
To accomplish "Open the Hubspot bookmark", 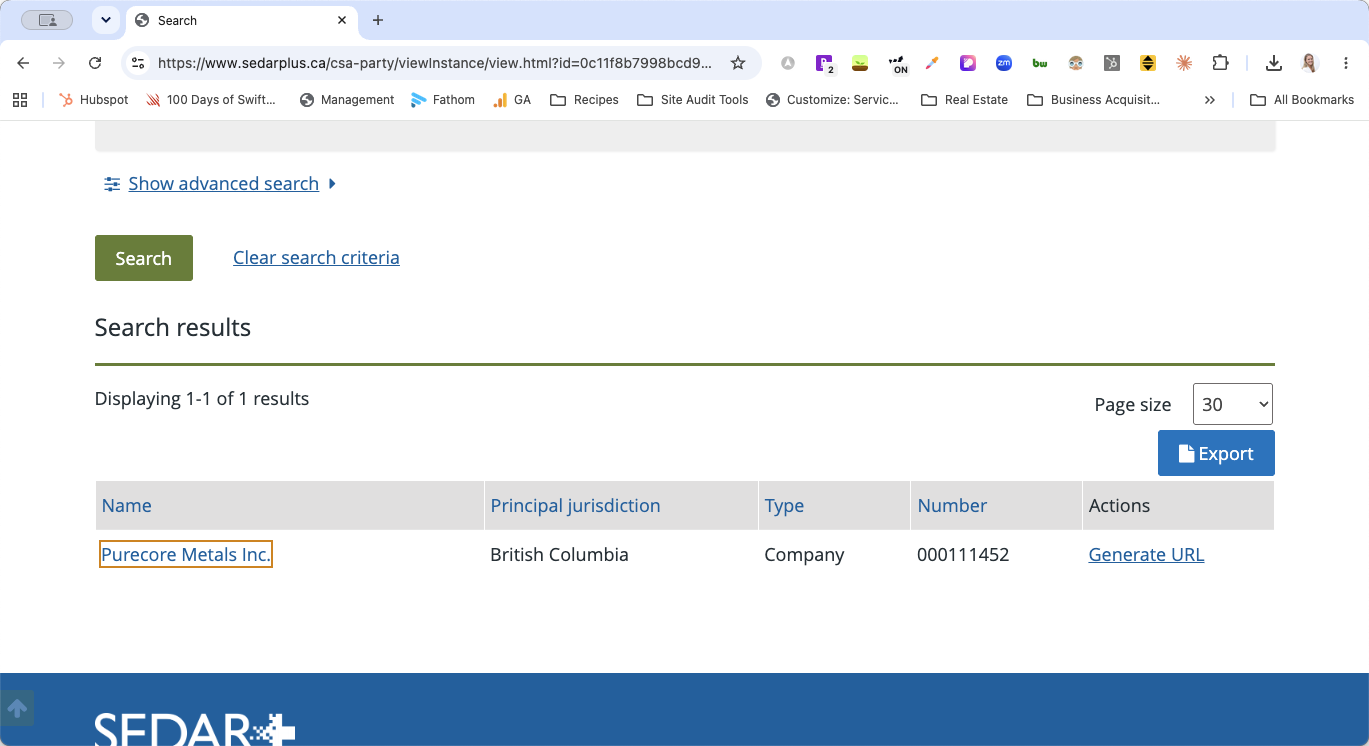I will pyautogui.click(x=94, y=100).
